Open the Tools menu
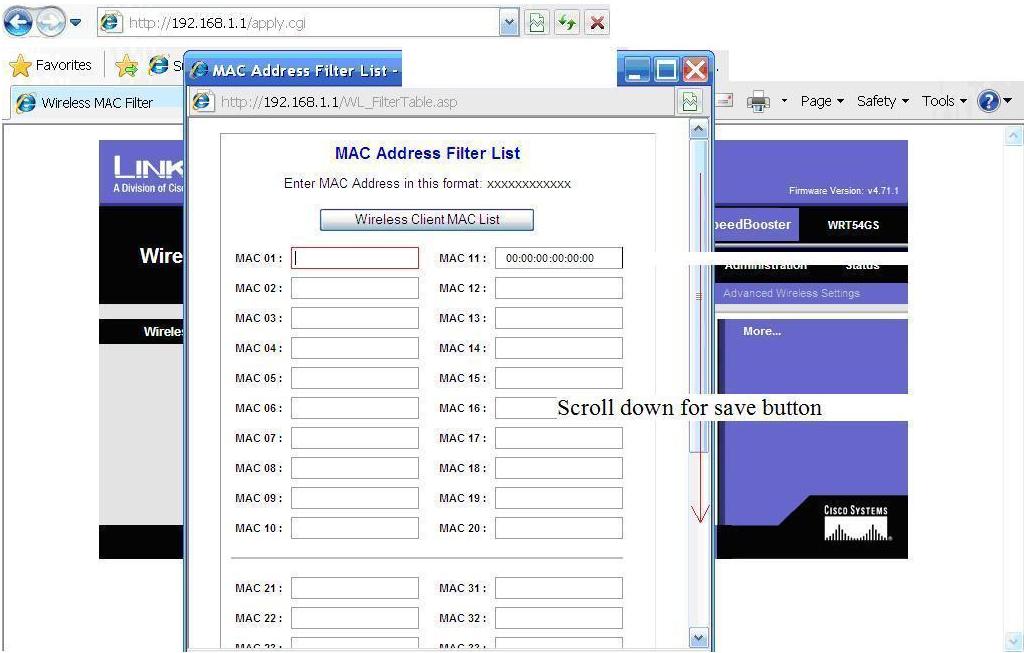The height and width of the screenshot is (653, 1024). 944,101
